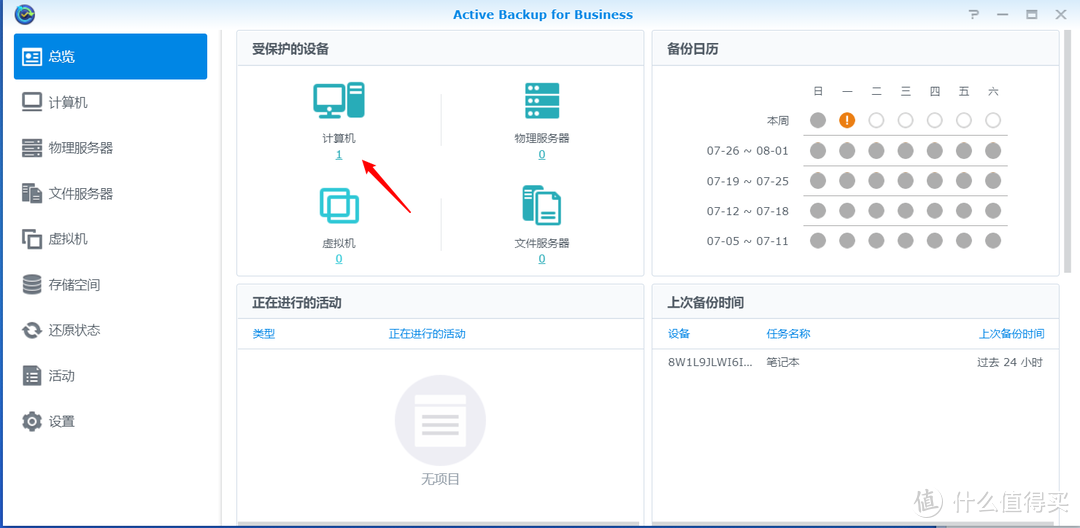The height and width of the screenshot is (528, 1080).
Task: Click the vertical scrollbar on right edge
Action: pos(1068,151)
